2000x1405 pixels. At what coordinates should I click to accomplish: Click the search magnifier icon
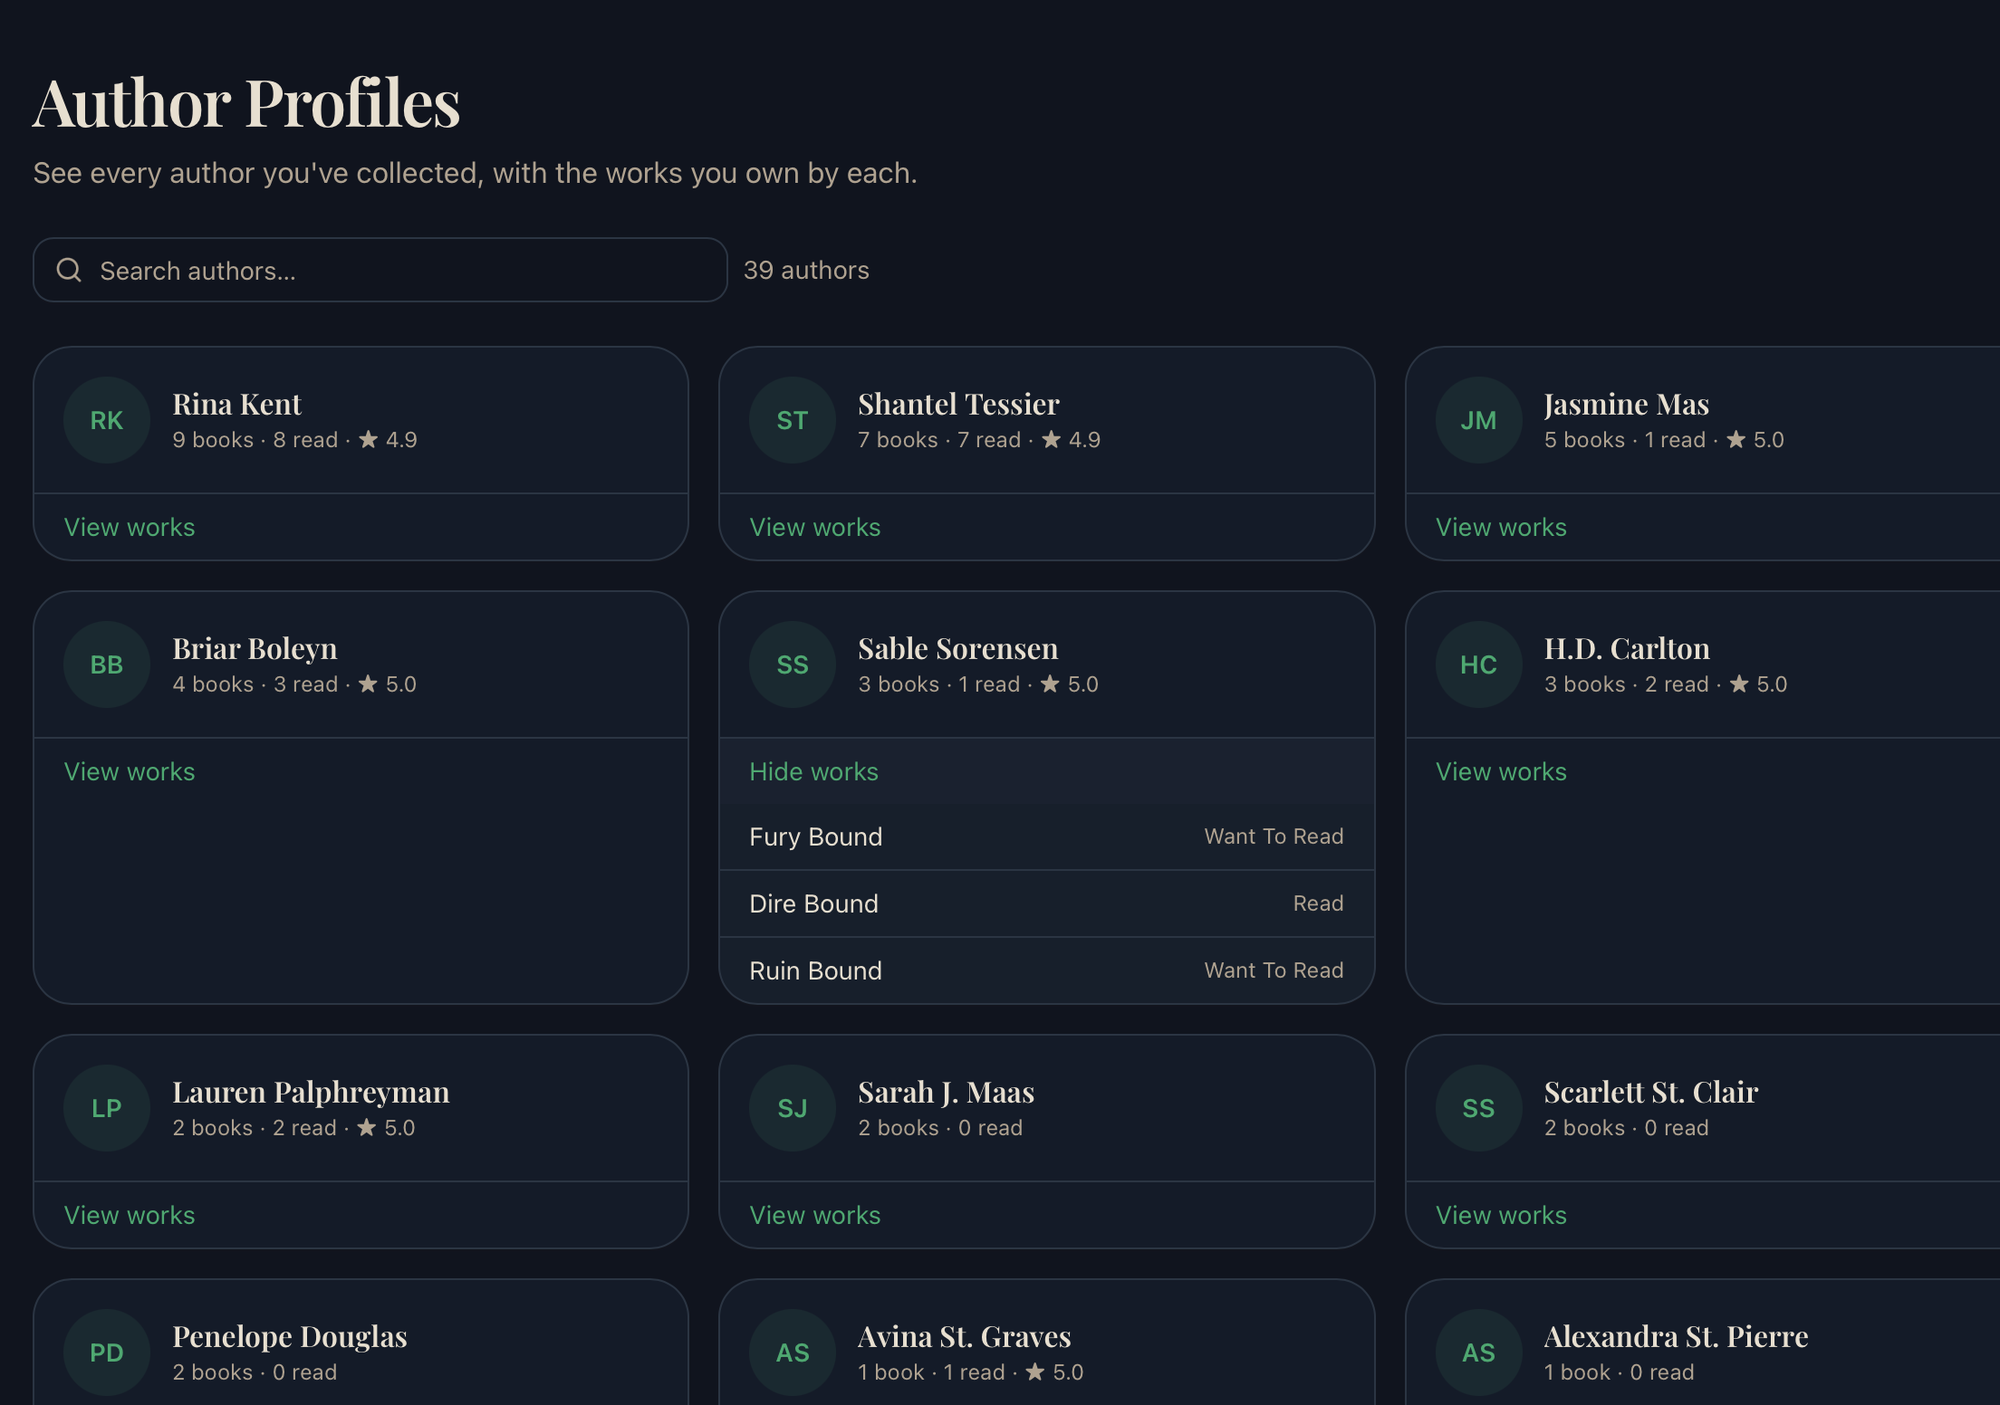tap(69, 270)
